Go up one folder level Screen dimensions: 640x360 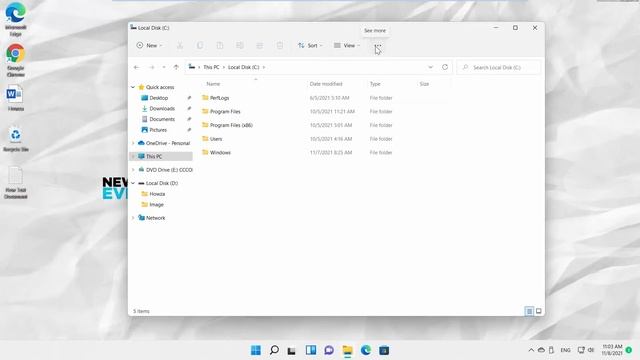(176, 67)
